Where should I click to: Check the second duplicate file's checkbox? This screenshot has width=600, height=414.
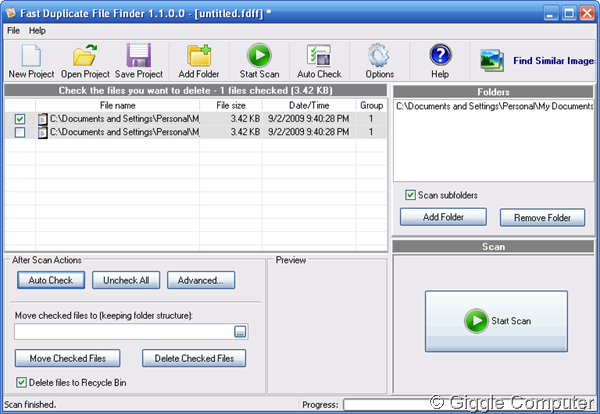(x=20, y=132)
